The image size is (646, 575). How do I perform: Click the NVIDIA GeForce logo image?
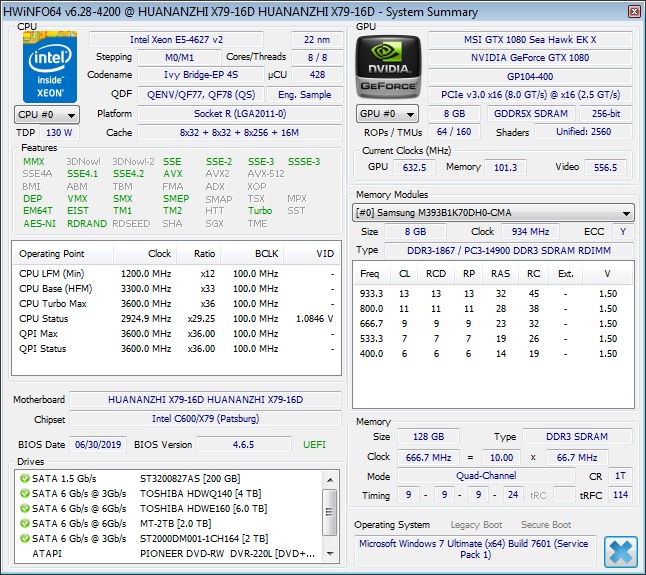pos(388,67)
